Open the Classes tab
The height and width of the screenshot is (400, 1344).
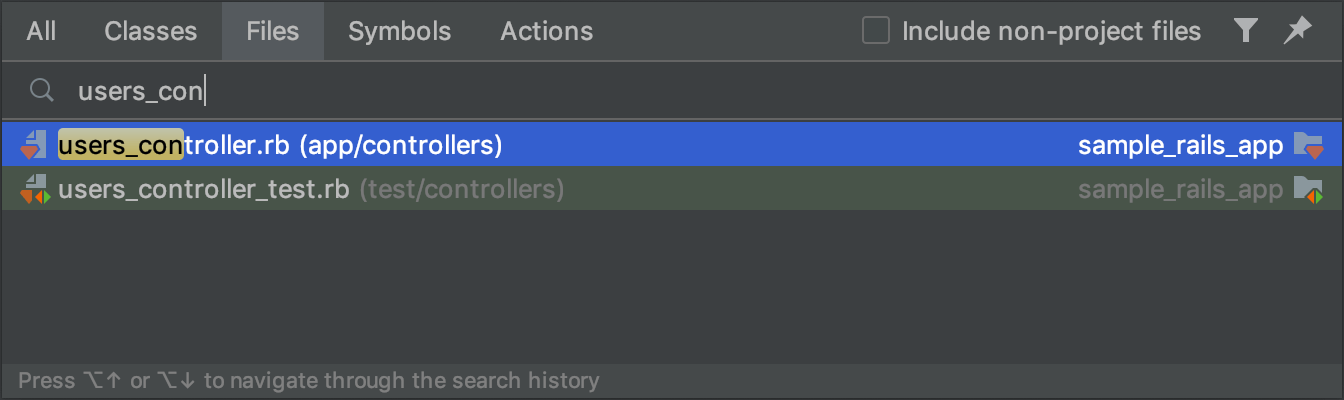(x=149, y=31)
